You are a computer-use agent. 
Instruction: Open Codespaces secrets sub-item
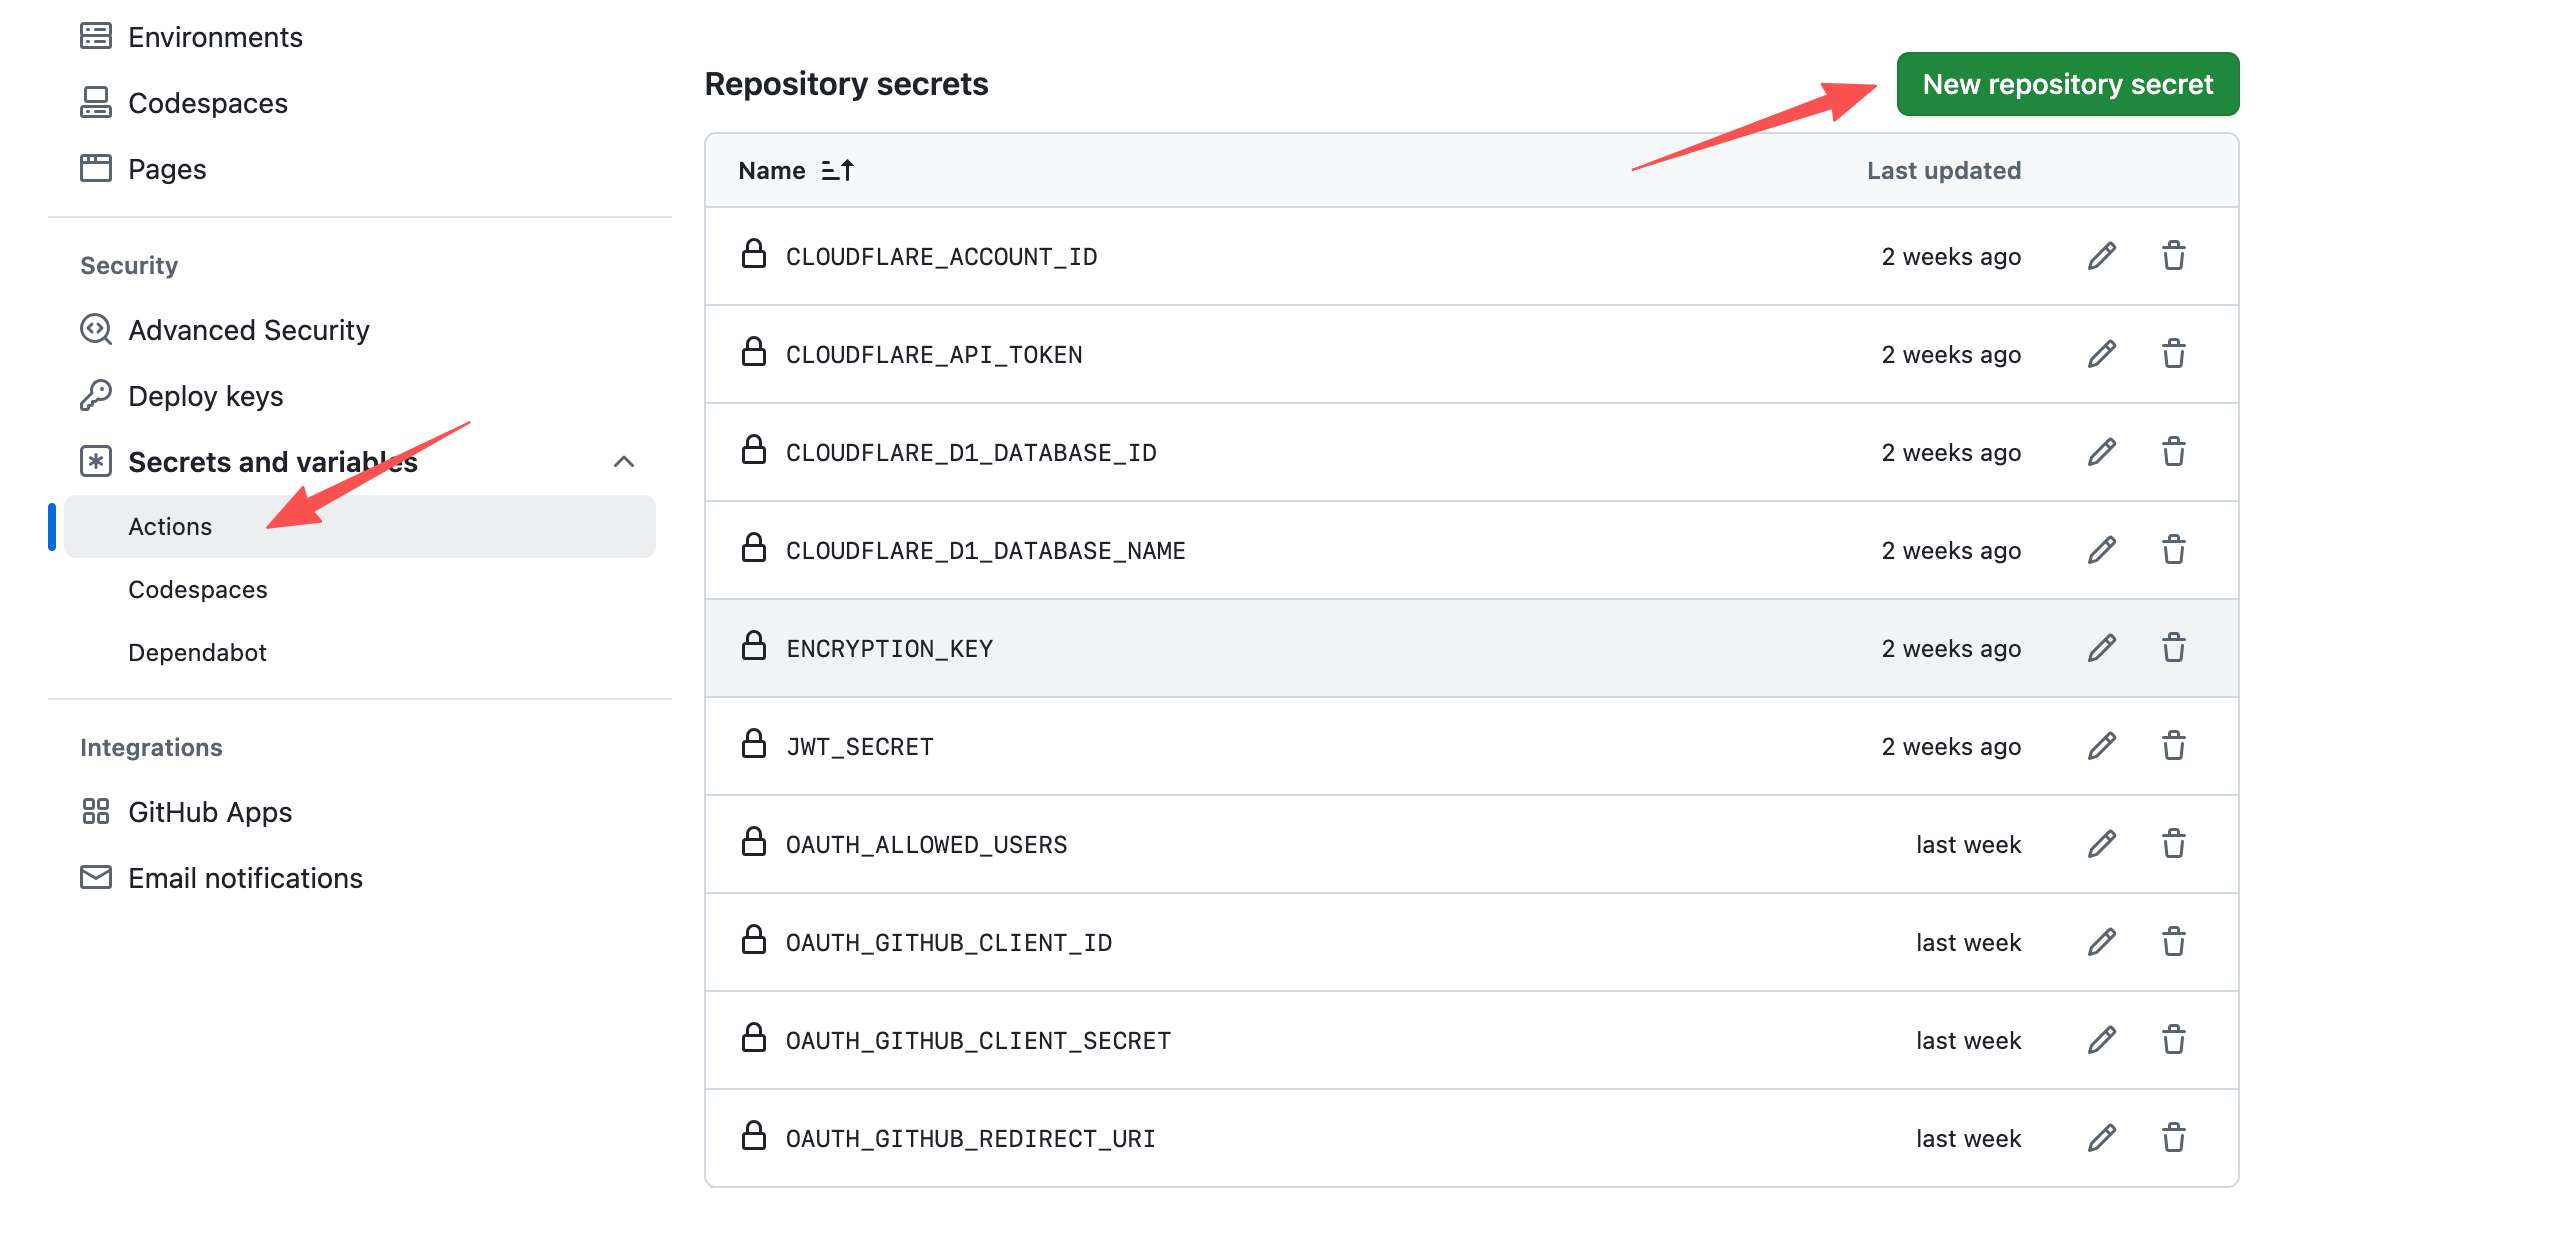tap(197, 590)
